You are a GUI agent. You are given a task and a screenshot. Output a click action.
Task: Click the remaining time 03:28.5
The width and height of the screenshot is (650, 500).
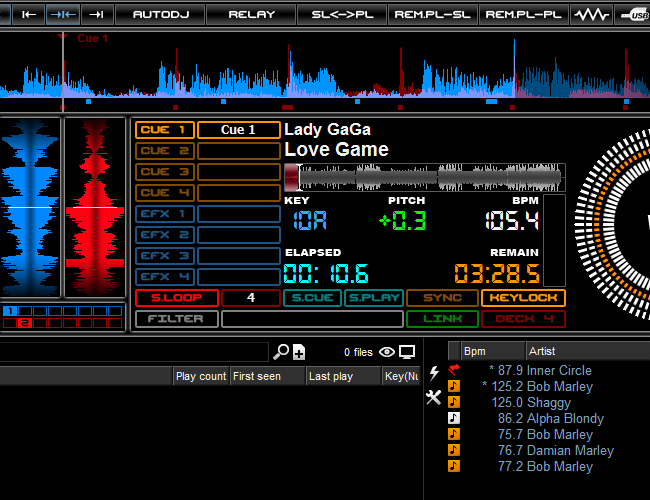coord(497,274)
